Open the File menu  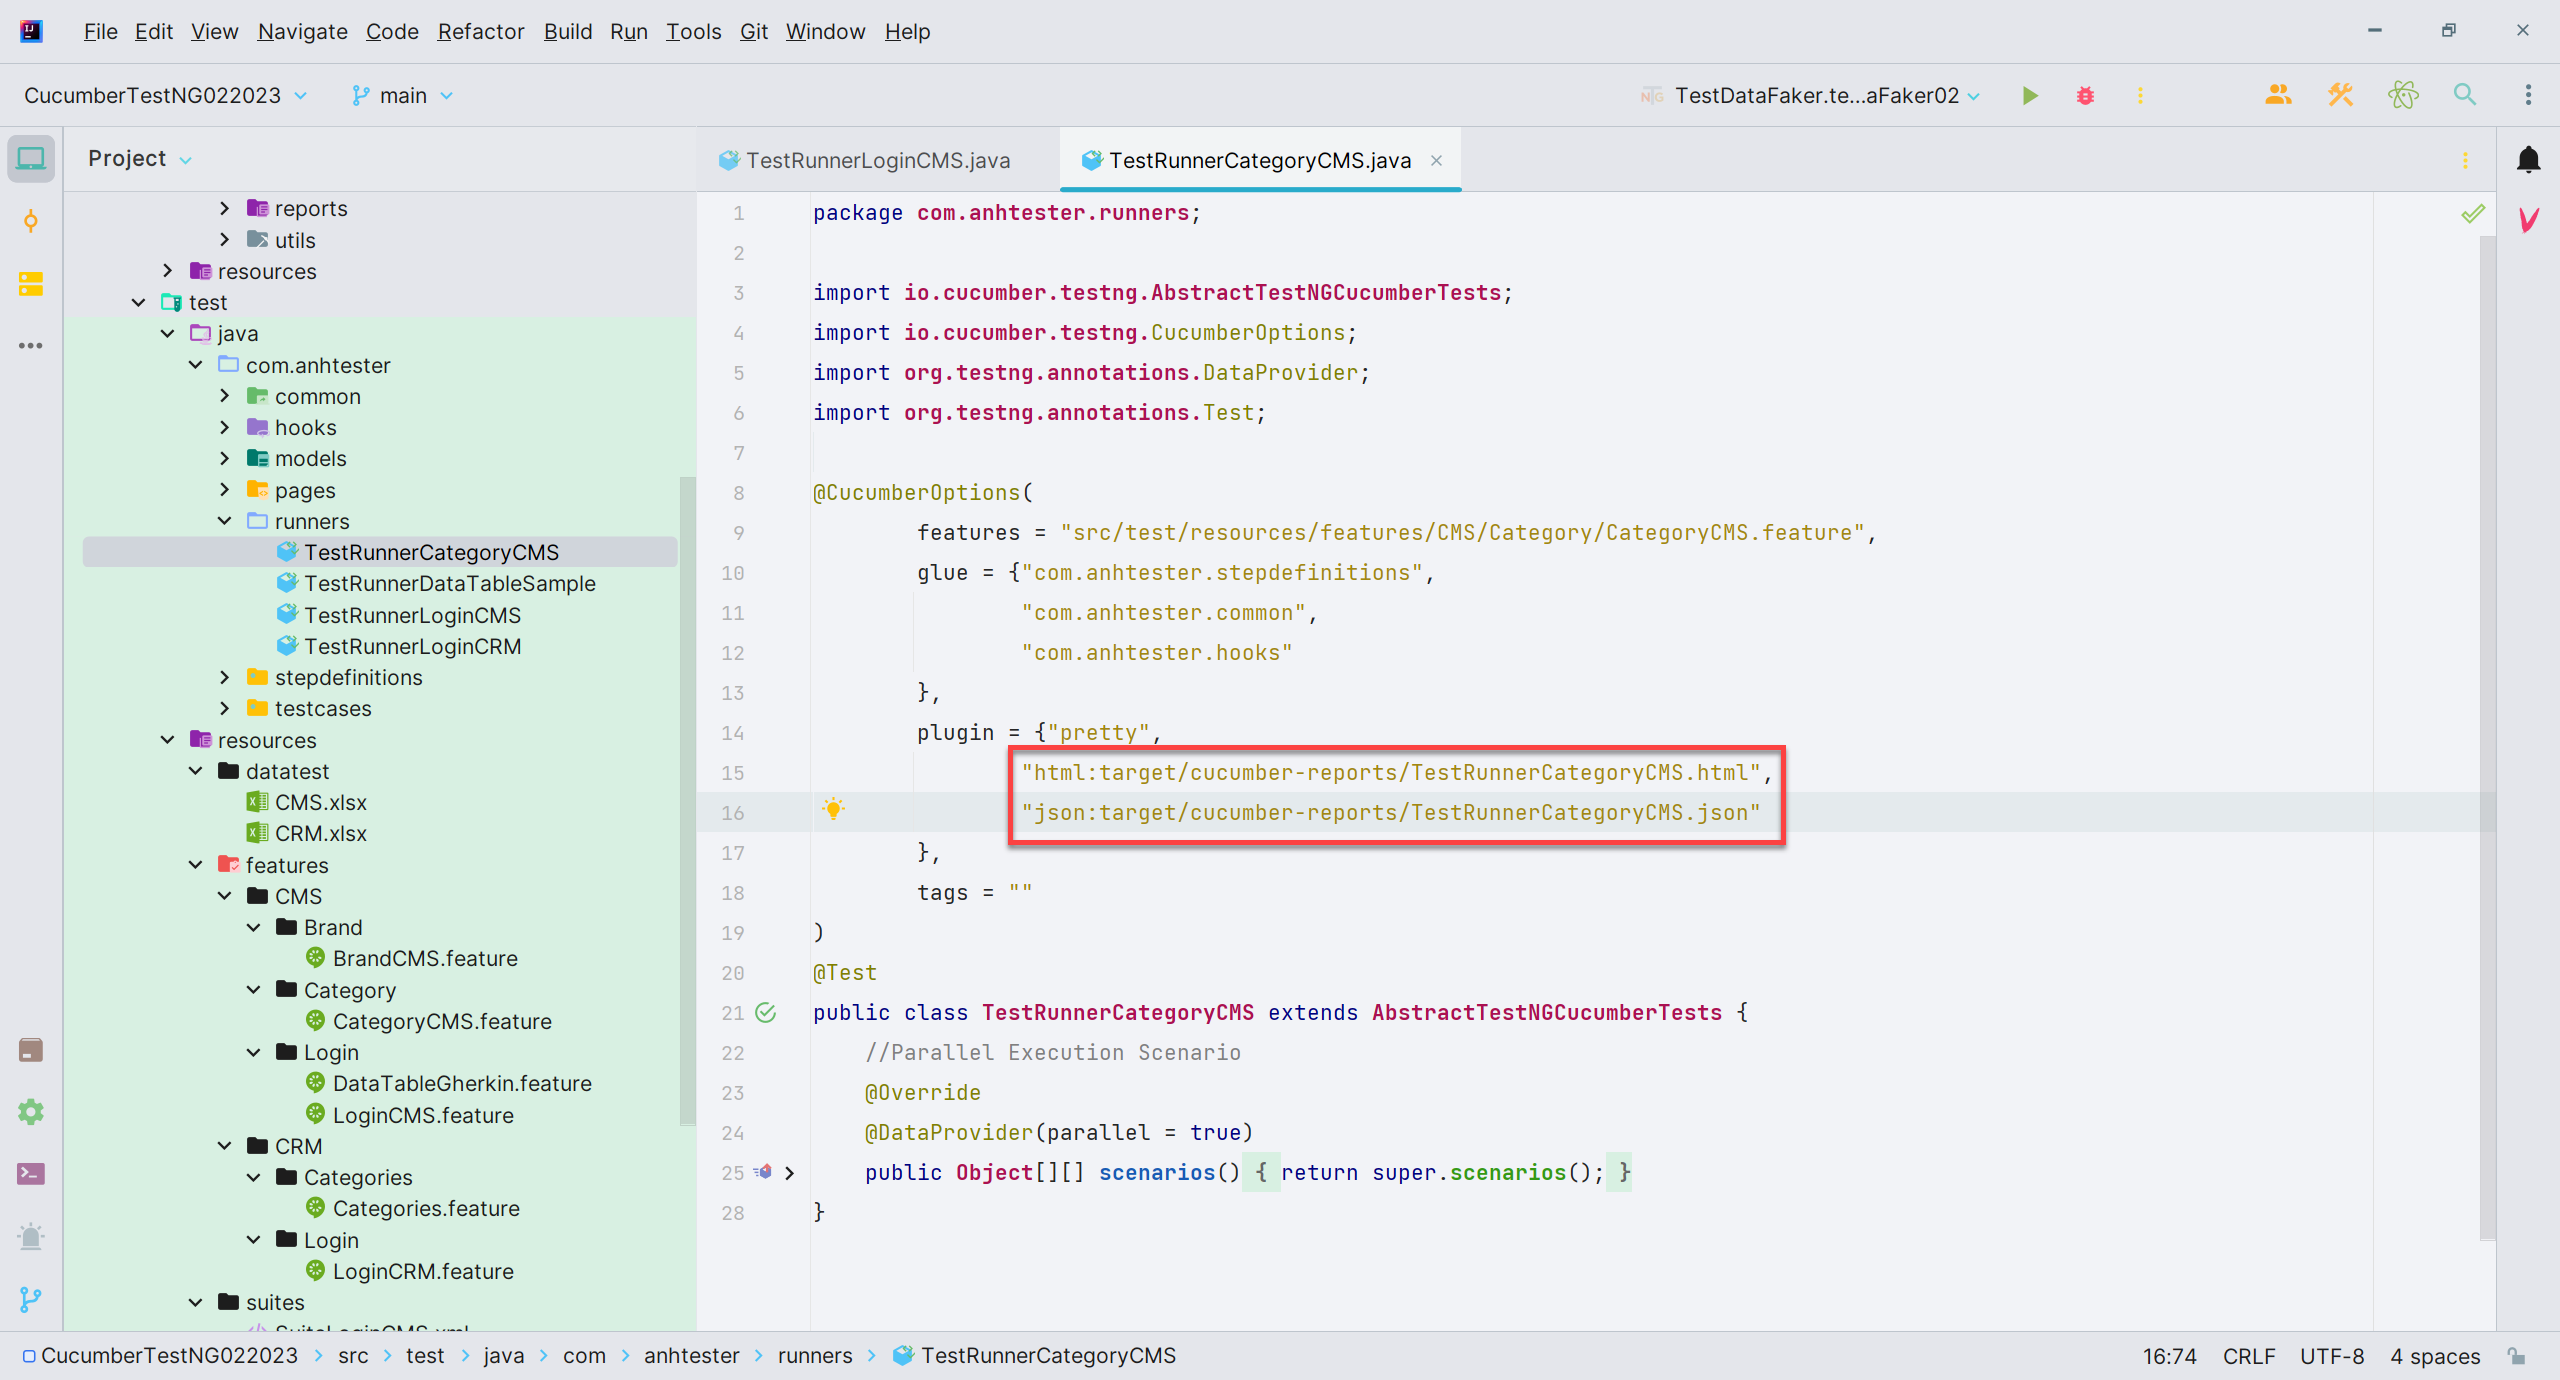click(x=100, y=31)
